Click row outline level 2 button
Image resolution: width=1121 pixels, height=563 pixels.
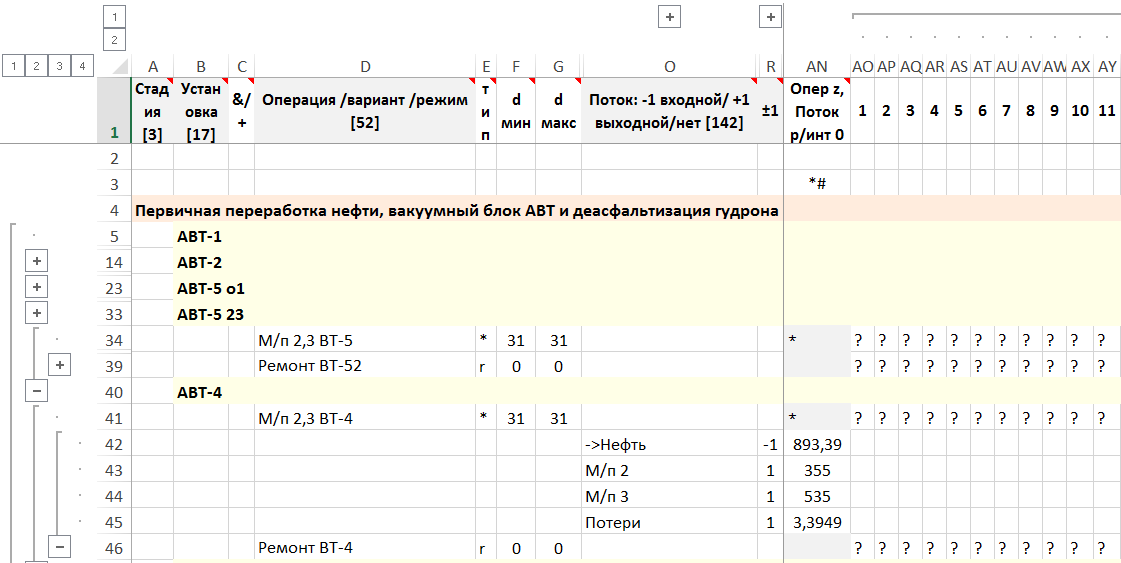coord(36,66)
